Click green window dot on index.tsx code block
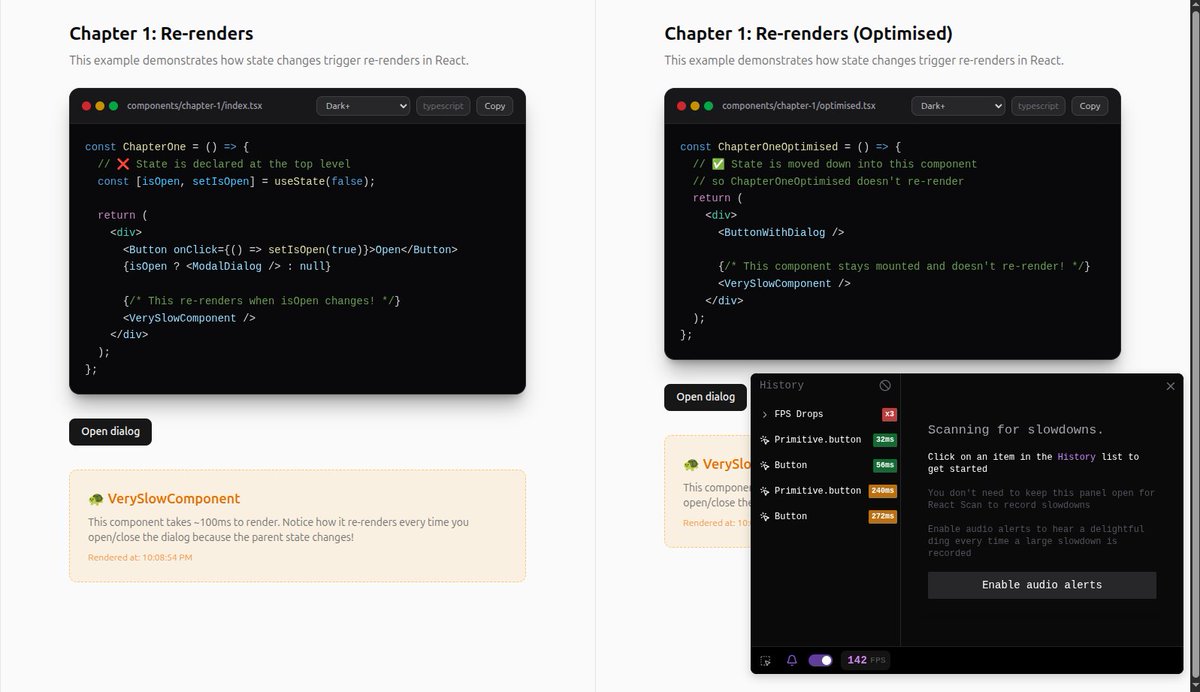The width and height of the screenshot is (1200, 692). [x=114, y=106]
